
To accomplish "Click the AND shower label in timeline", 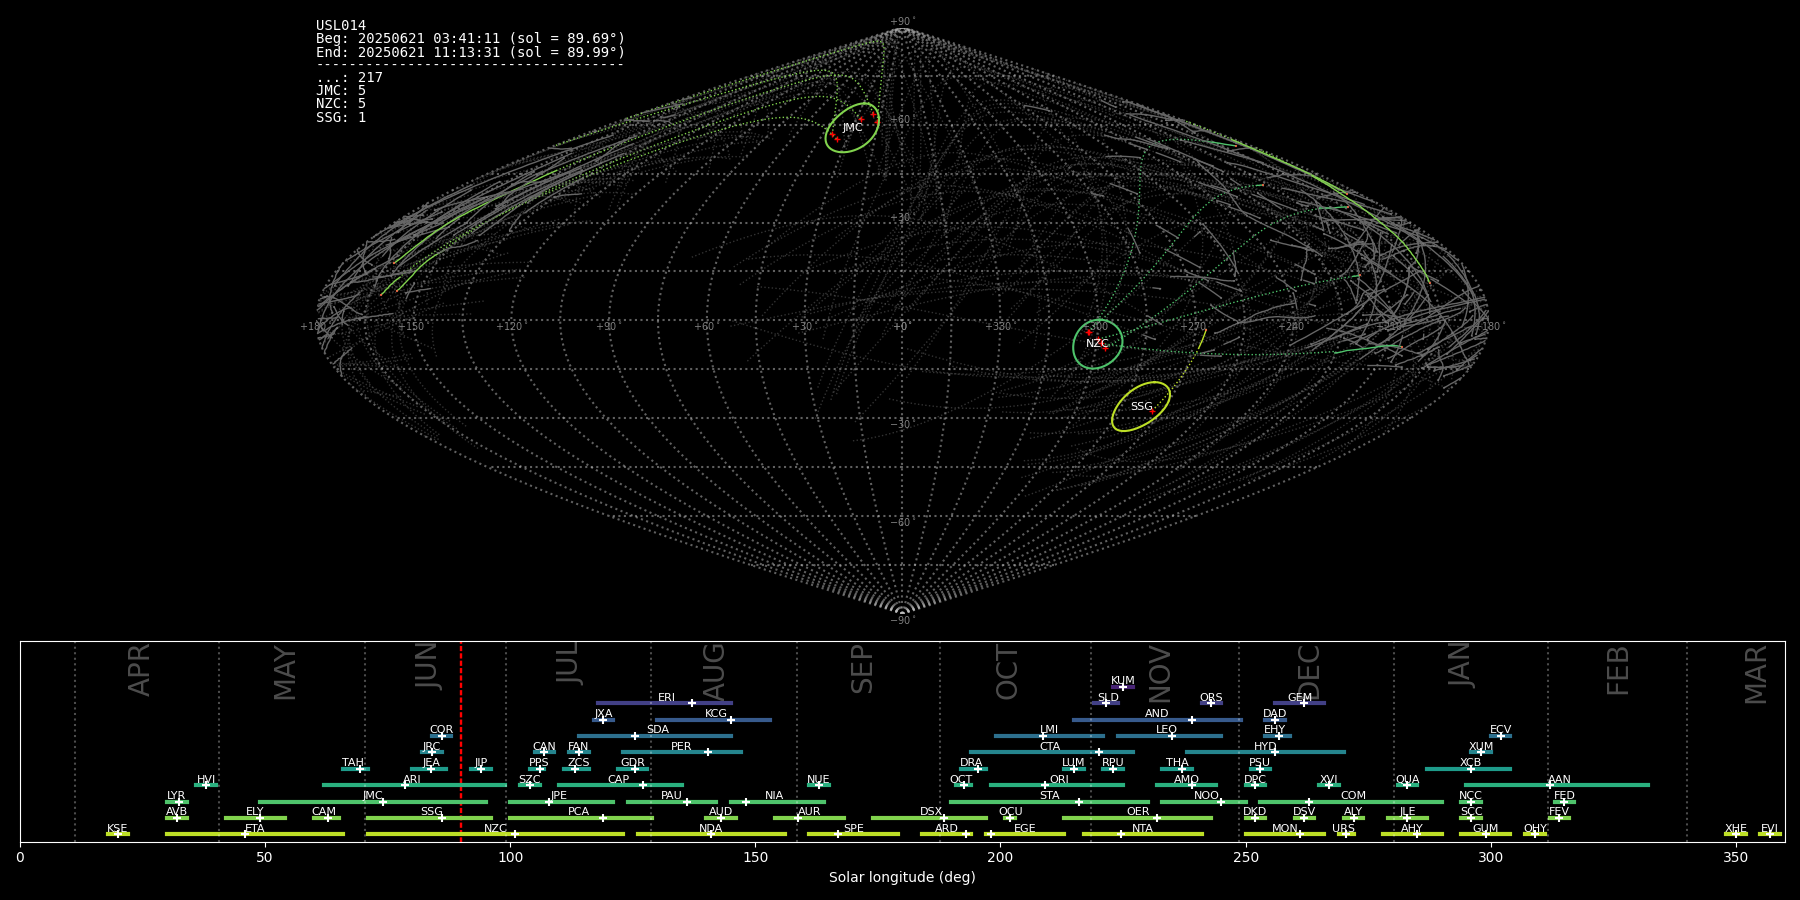I will click(1157, 714).
